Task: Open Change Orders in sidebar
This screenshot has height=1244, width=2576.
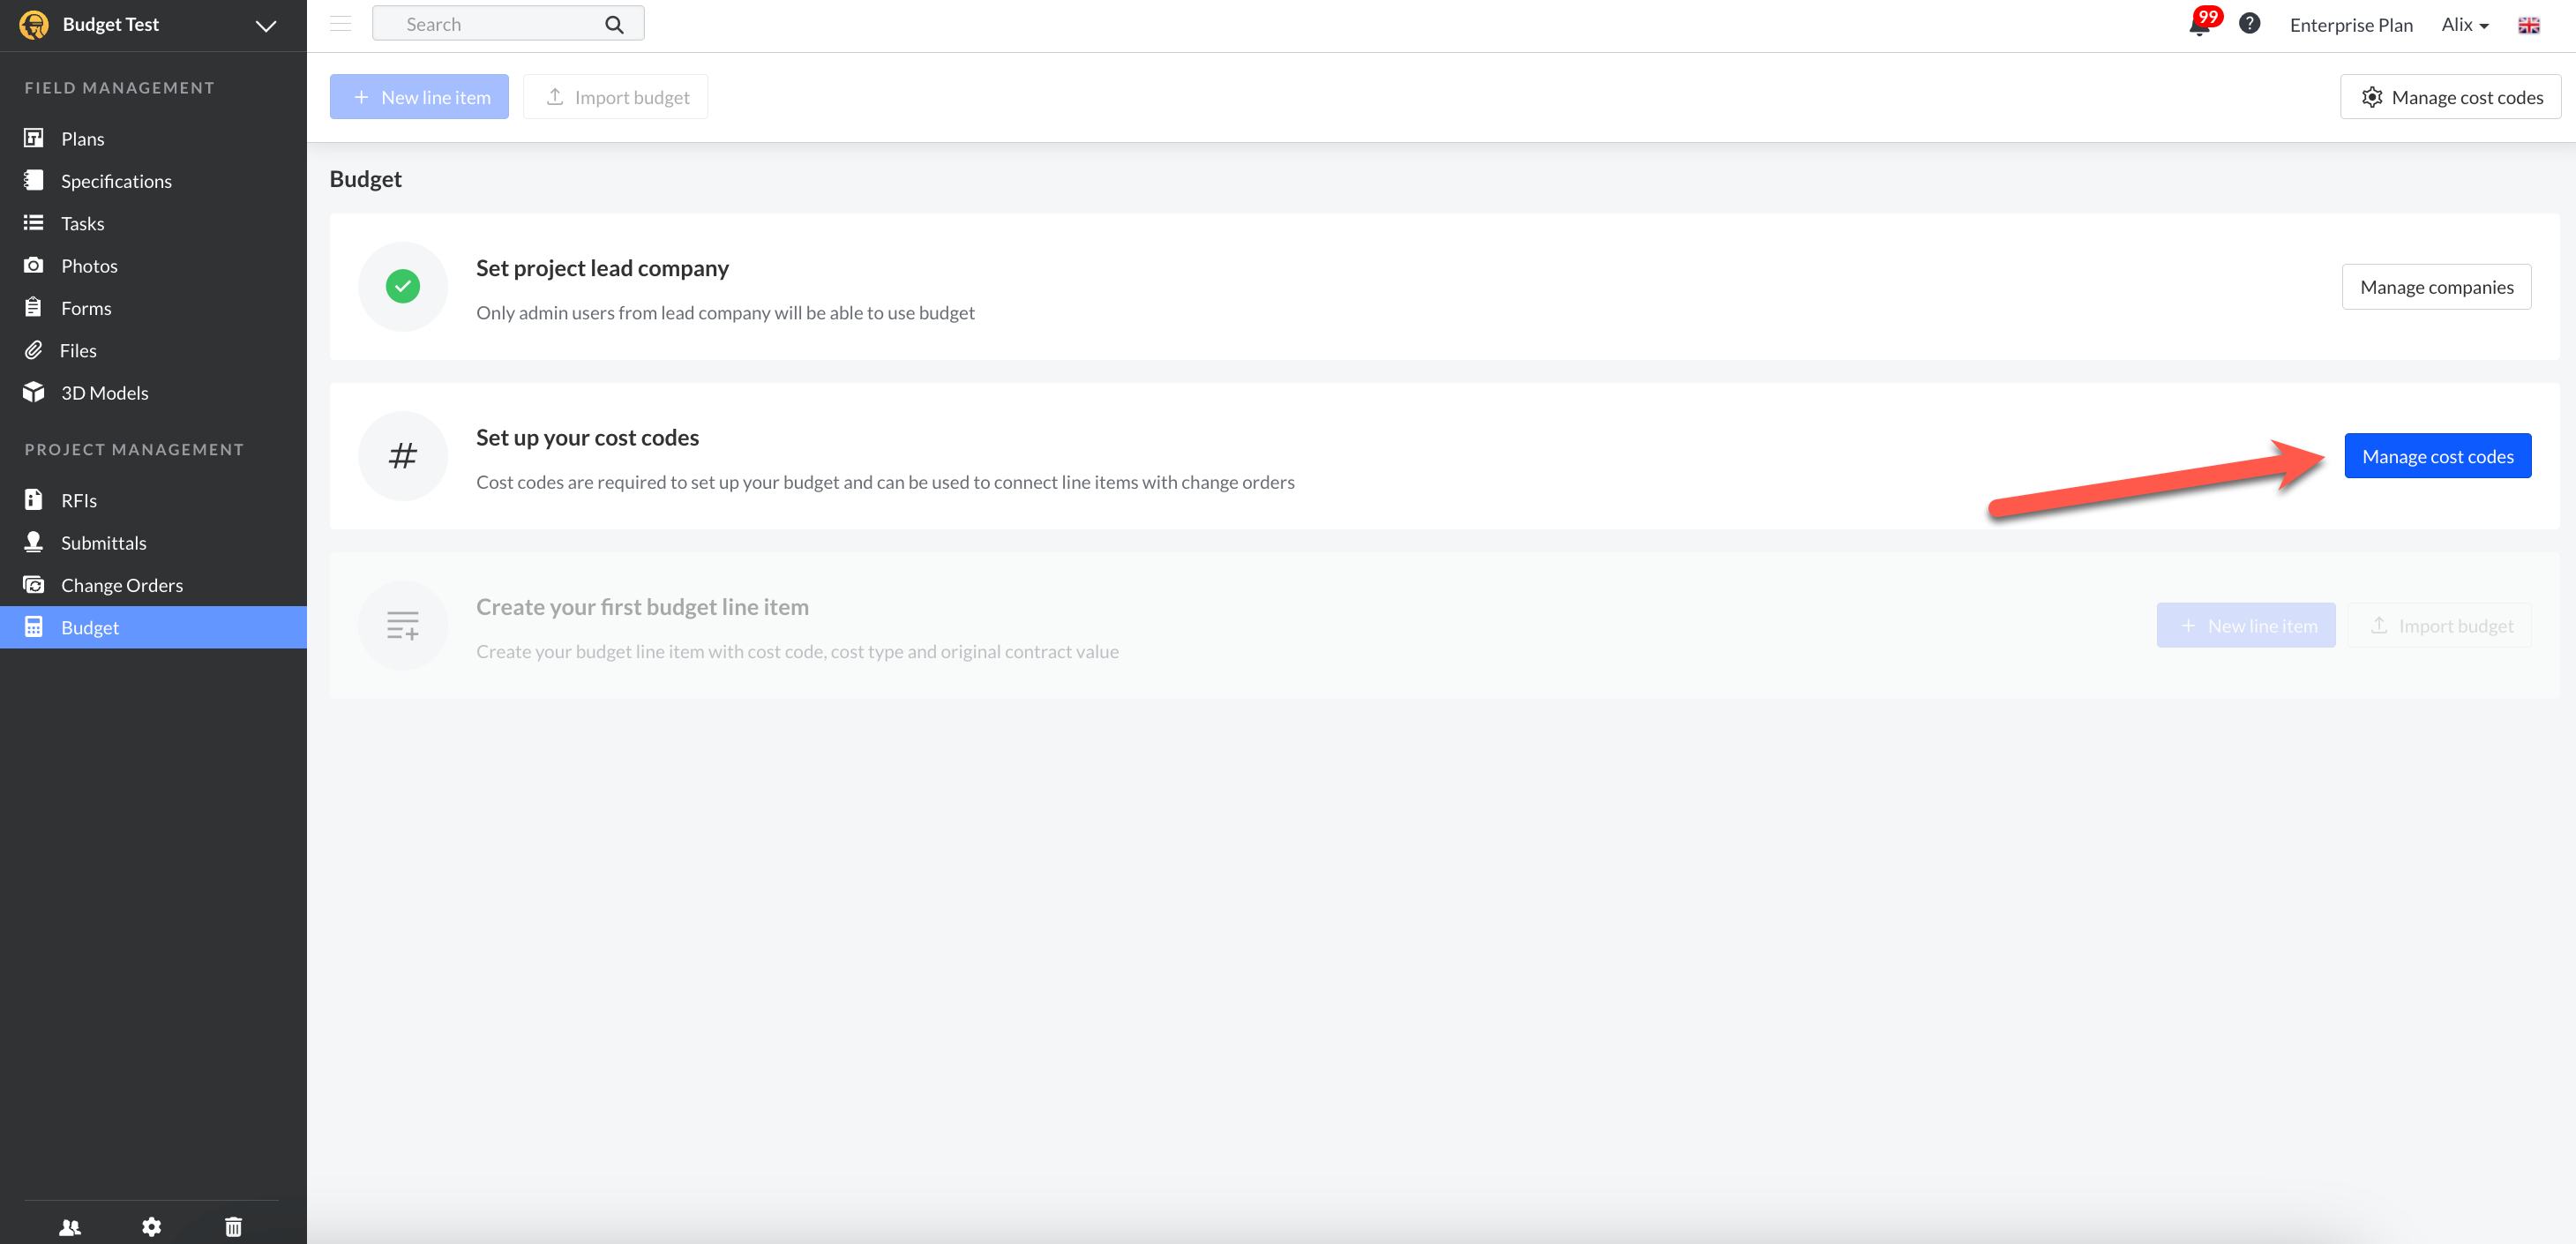Action: click(121, 585)
